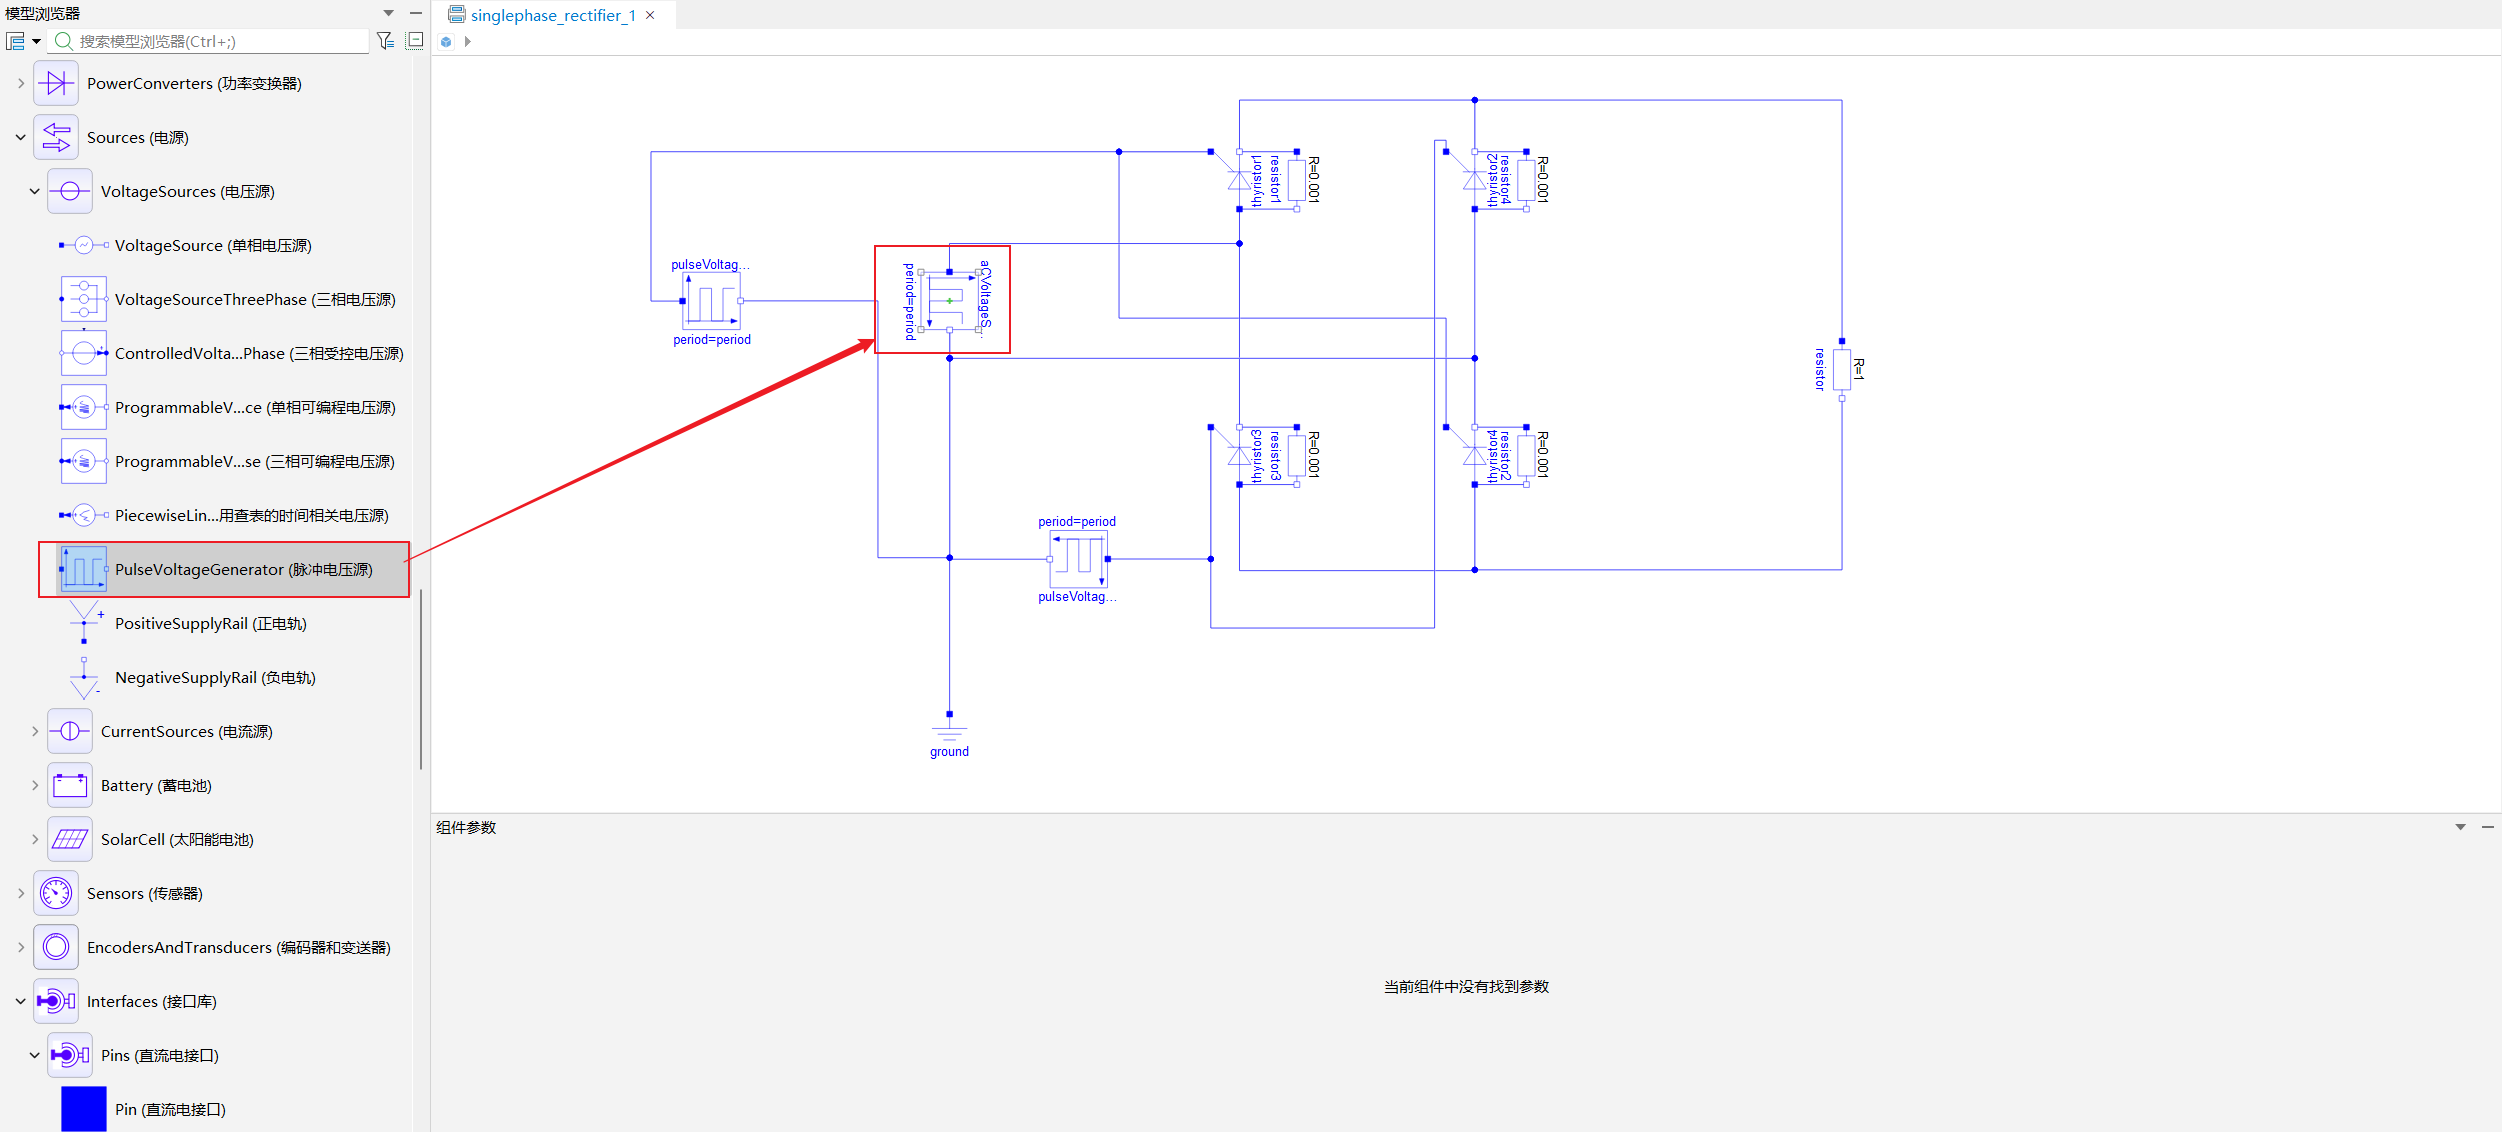Click the single-phase ProgrammableV...ce icon
The width and height of the screenshot is (2502, 1132).
pos(84,407)
